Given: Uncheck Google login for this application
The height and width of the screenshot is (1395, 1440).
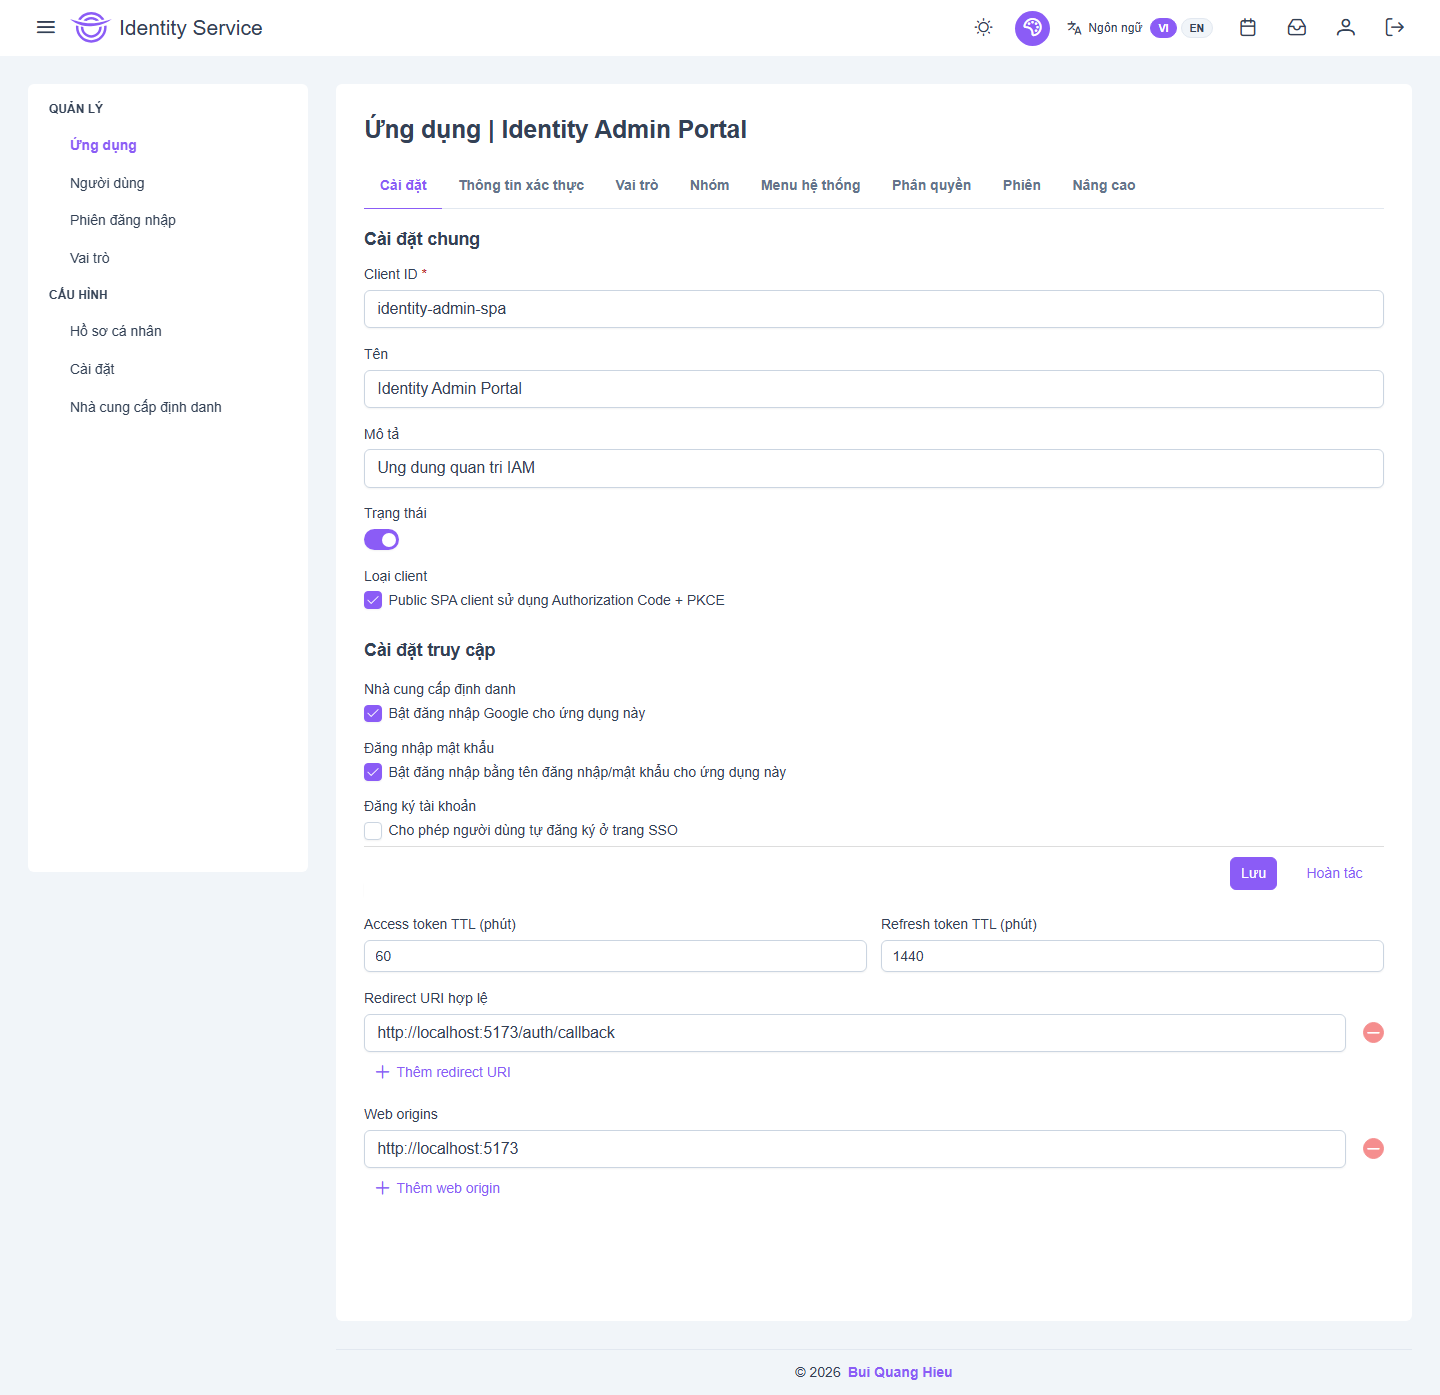Looking at the screenshot, I should point(373,713).
